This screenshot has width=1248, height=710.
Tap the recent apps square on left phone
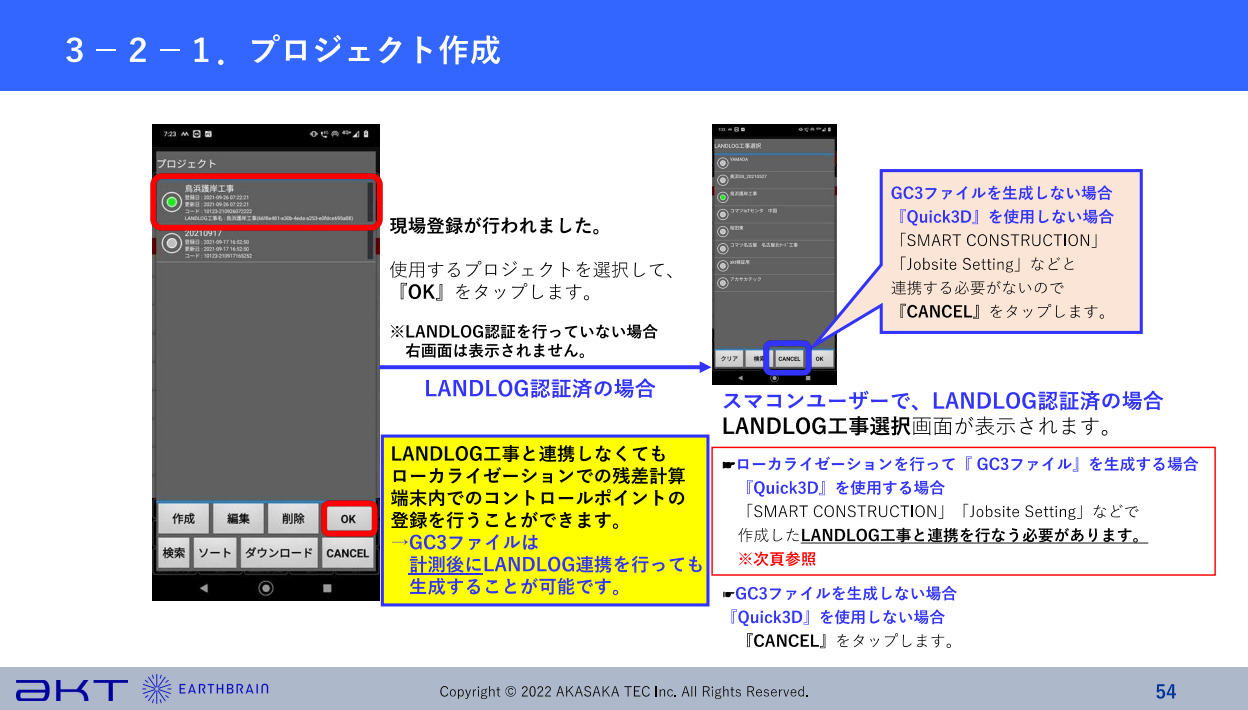327,587
